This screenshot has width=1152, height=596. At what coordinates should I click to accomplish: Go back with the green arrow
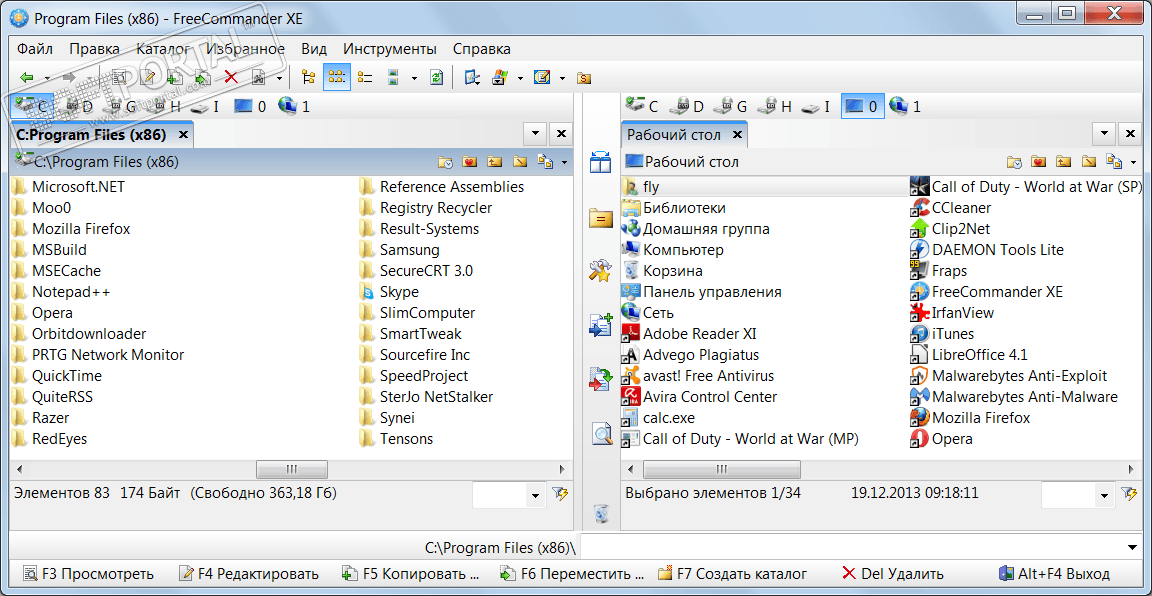(x=26, y=77)
